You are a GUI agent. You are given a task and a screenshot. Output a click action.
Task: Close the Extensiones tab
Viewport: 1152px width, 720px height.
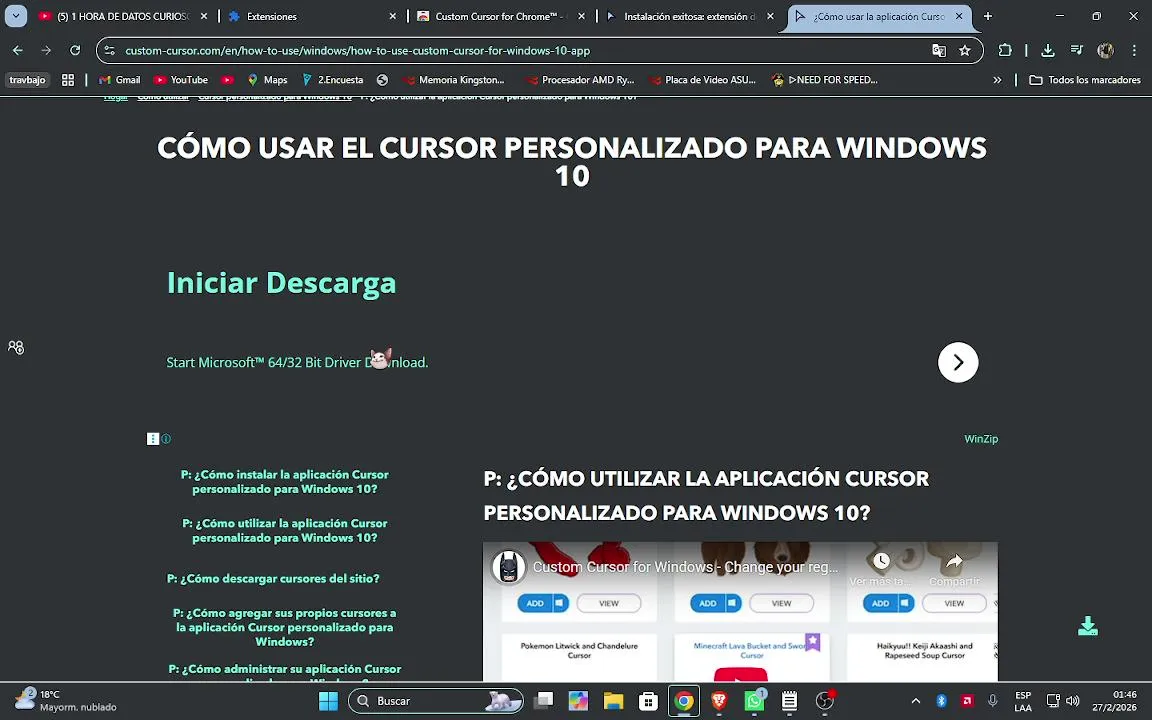coord(392,16)
